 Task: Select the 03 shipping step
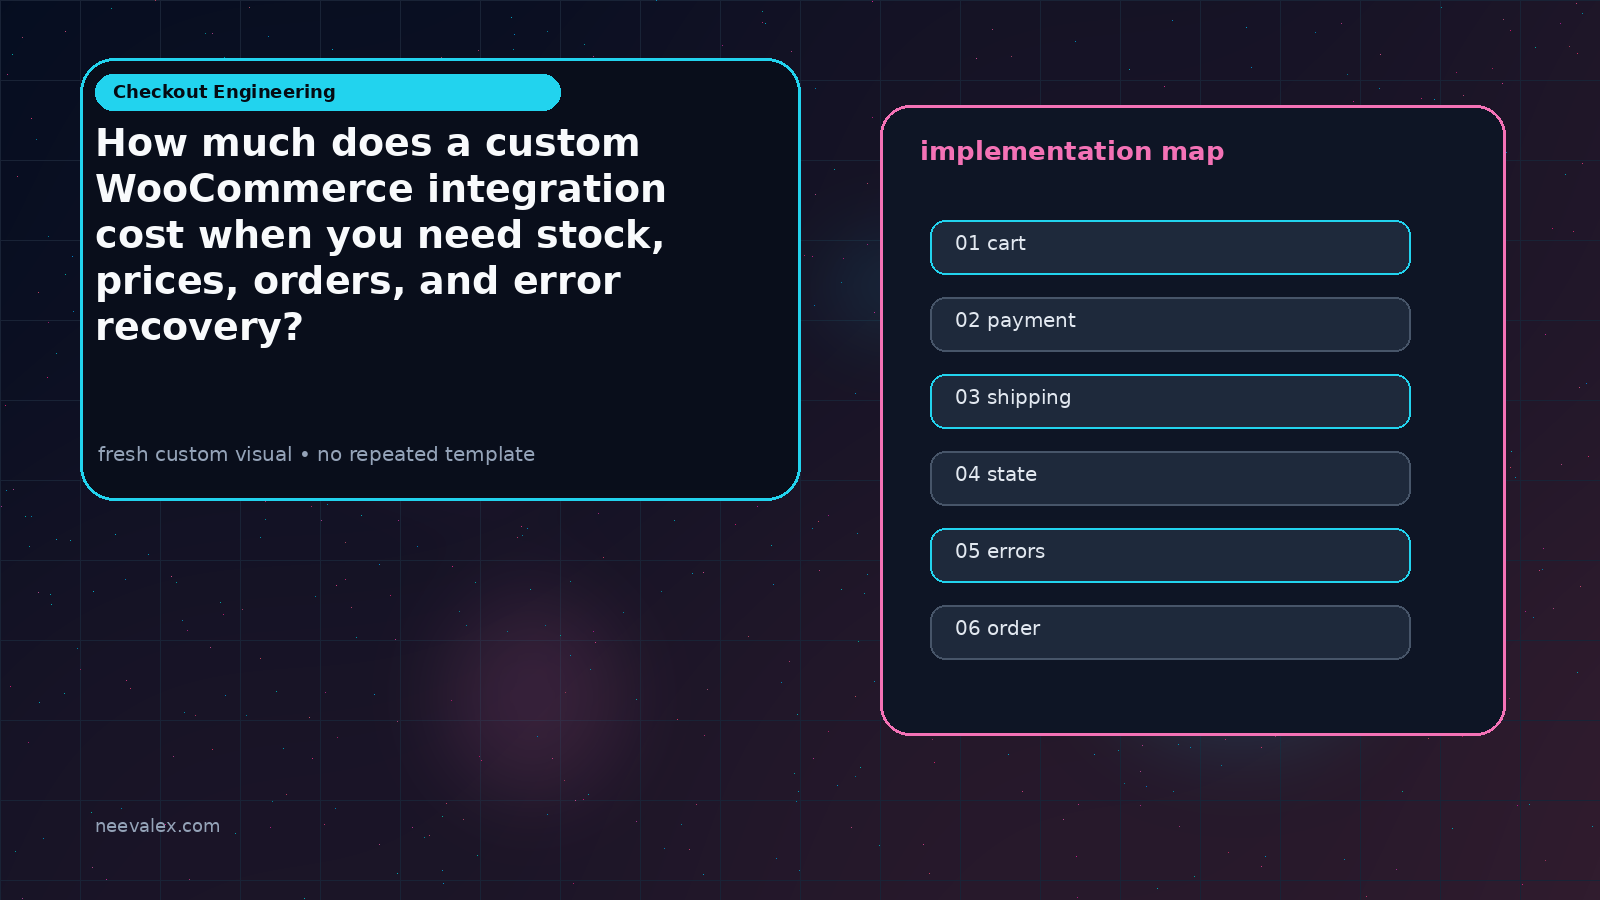tap(1170, 401)
